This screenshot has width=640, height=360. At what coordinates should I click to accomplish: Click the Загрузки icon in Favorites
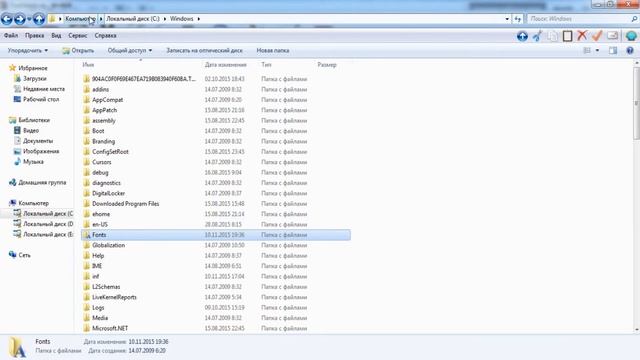[x=17, y=78]
